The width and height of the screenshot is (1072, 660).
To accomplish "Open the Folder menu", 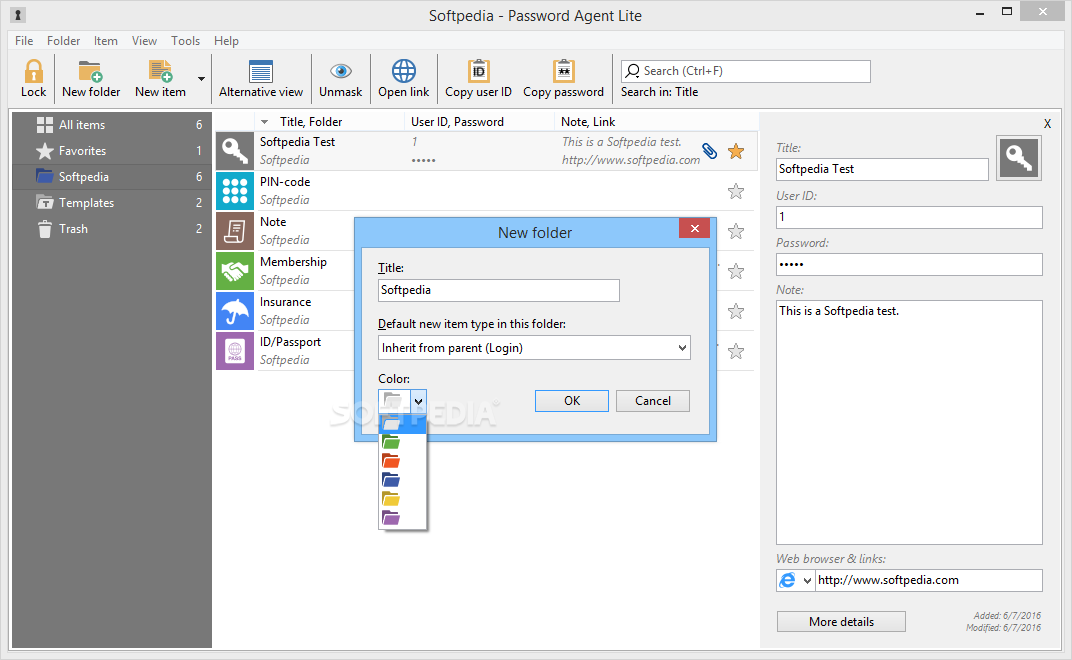I will pyautogui.click(x=64, y=40).
